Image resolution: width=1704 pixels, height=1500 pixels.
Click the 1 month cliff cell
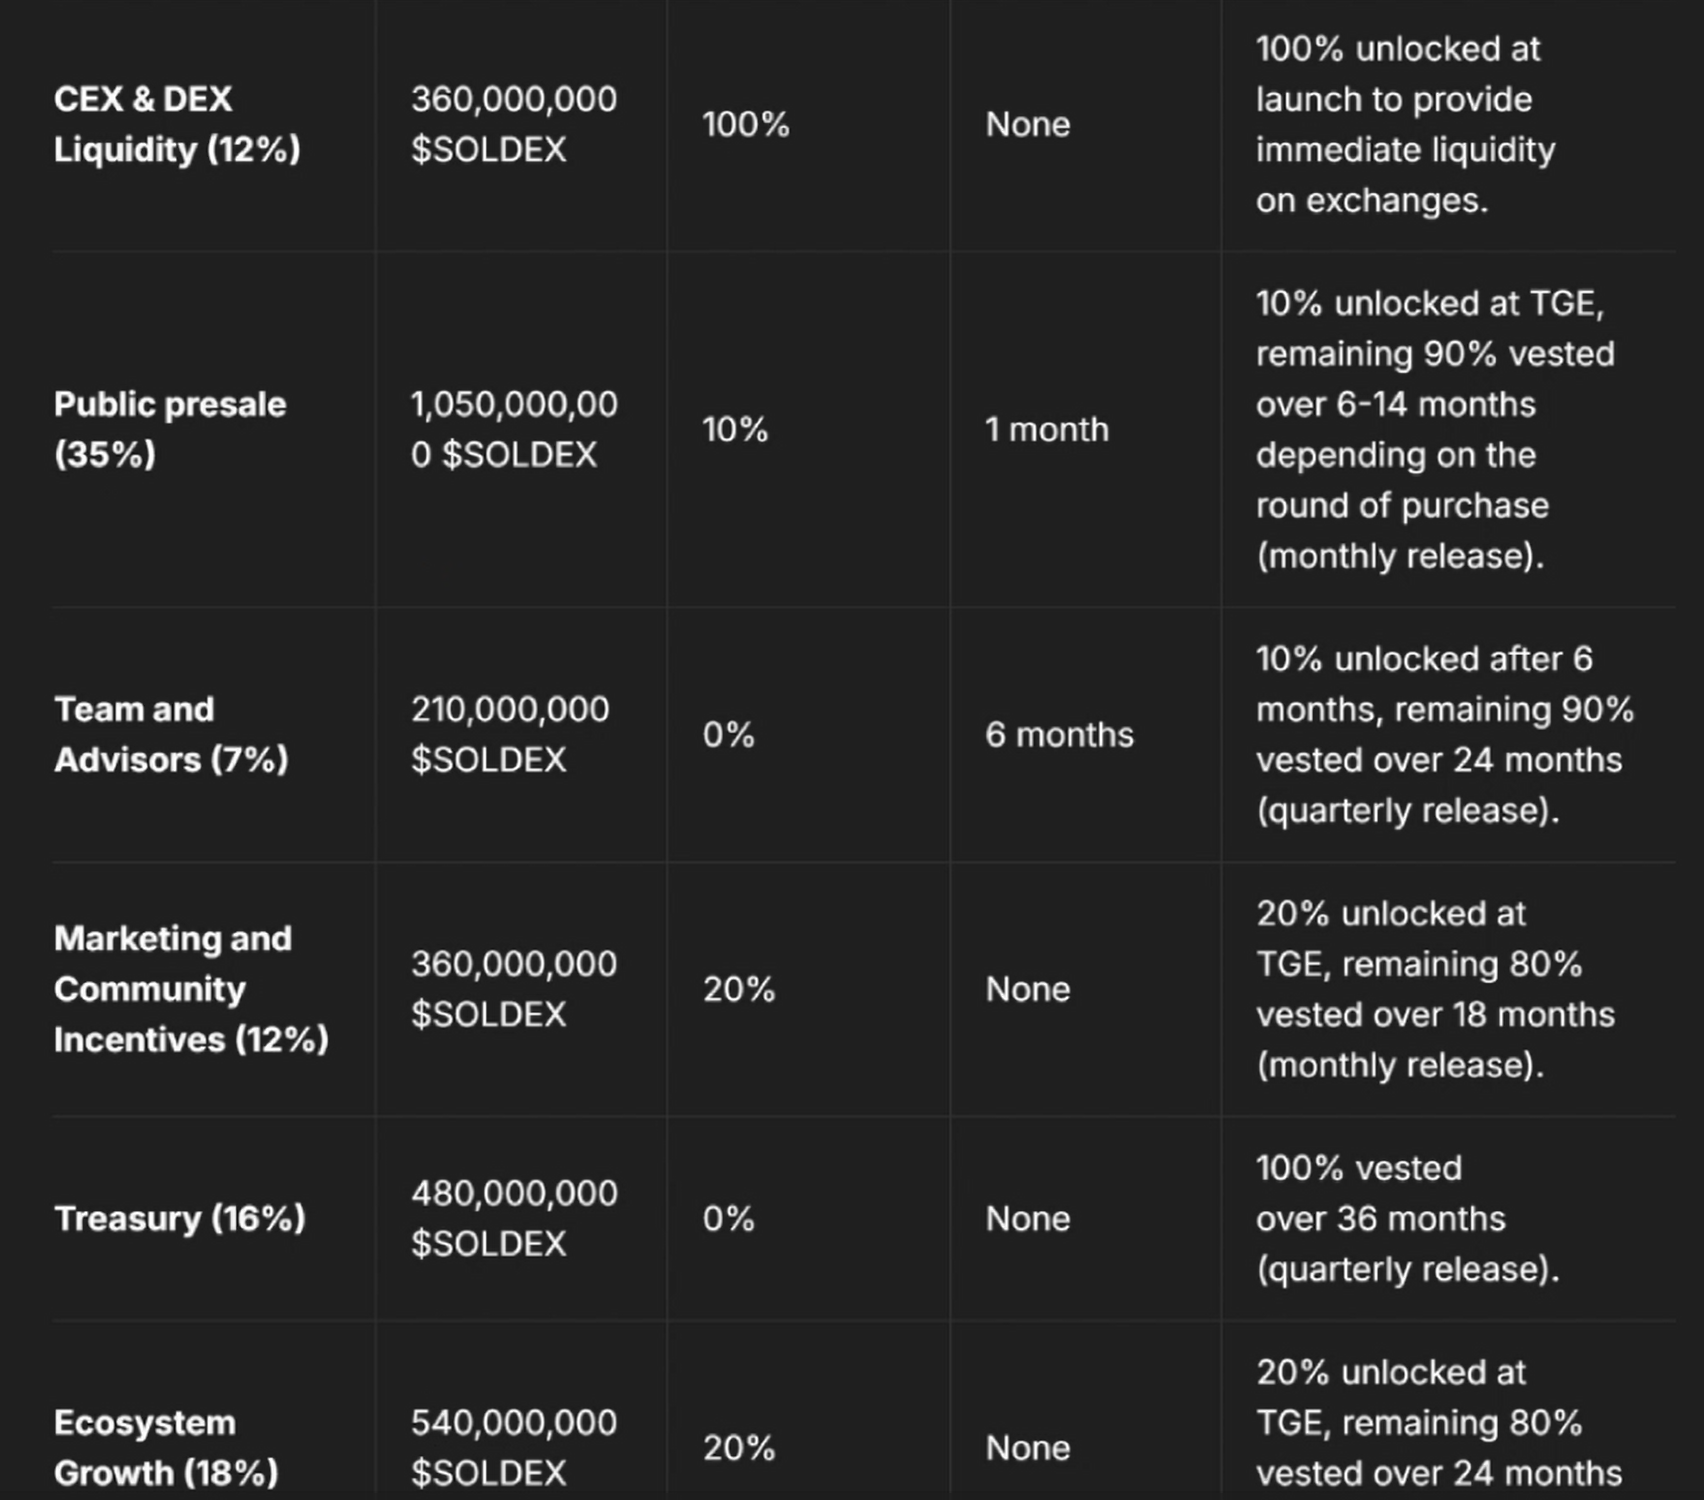click(1047, 429)
